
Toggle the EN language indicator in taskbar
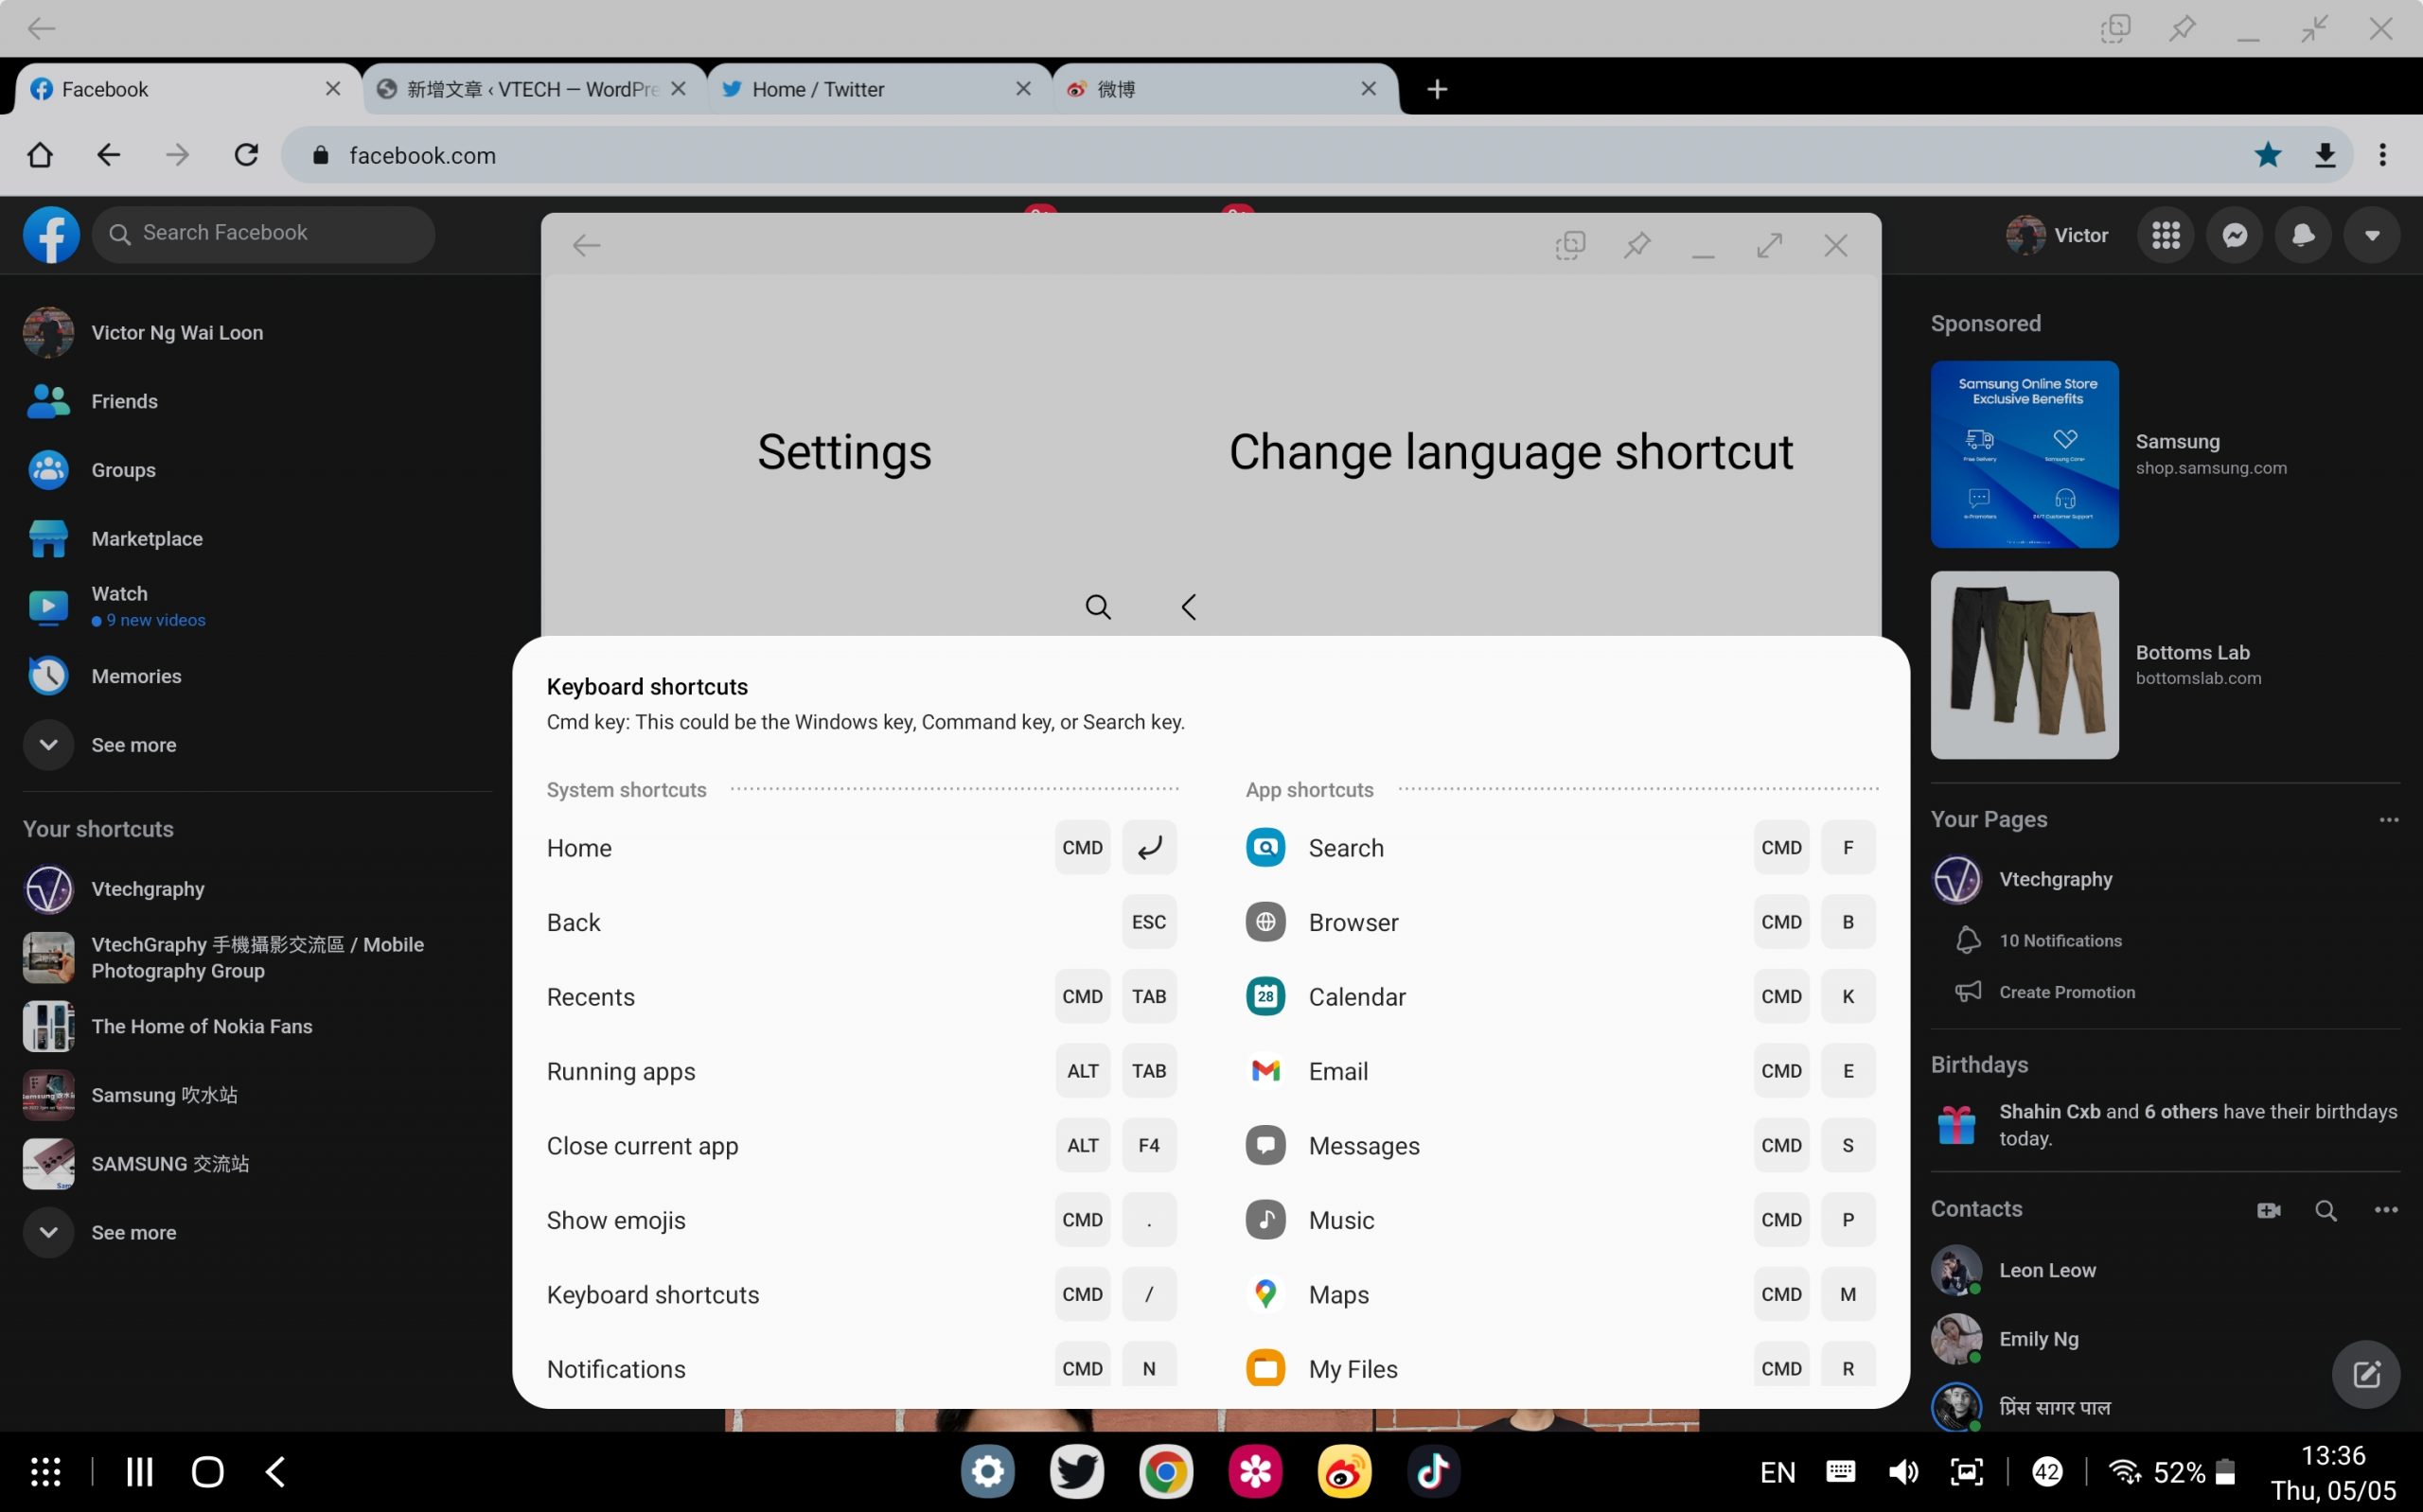[1777, 1472]
